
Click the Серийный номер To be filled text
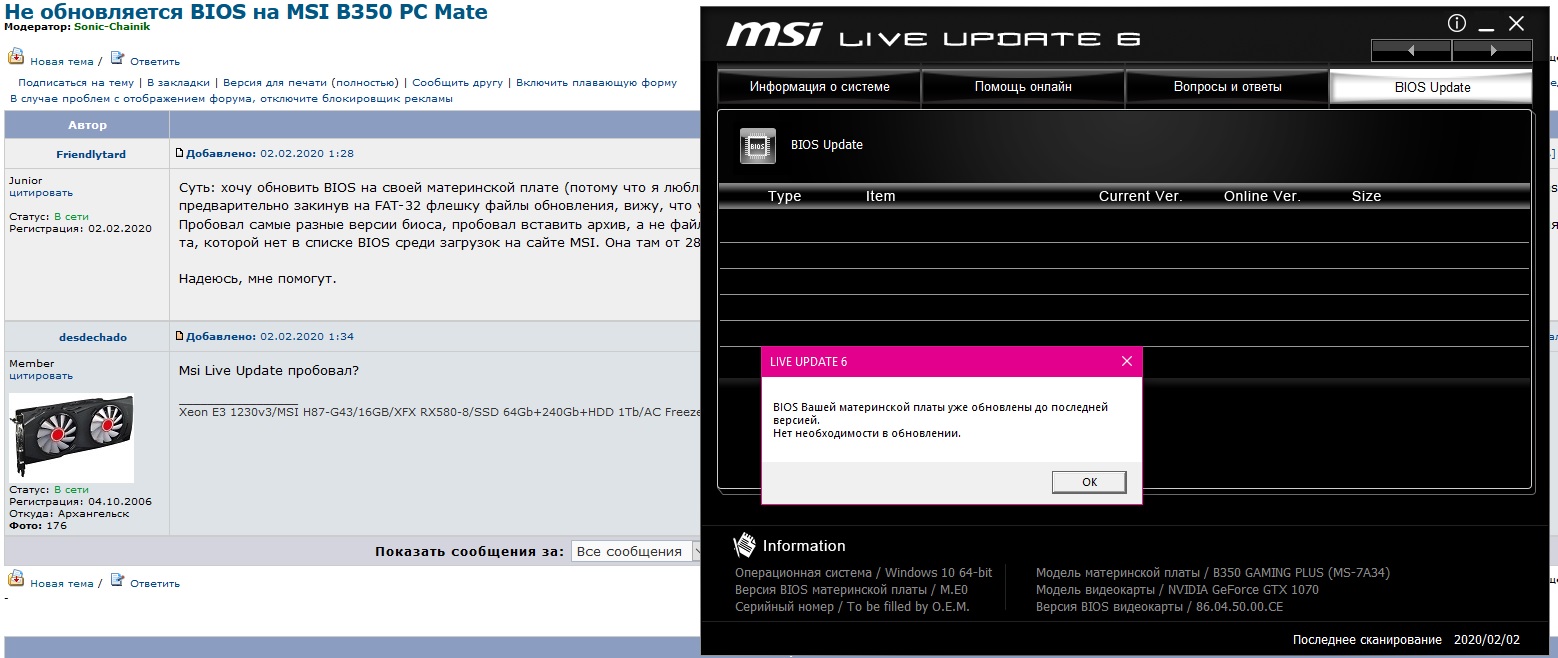tap(852, 607)
